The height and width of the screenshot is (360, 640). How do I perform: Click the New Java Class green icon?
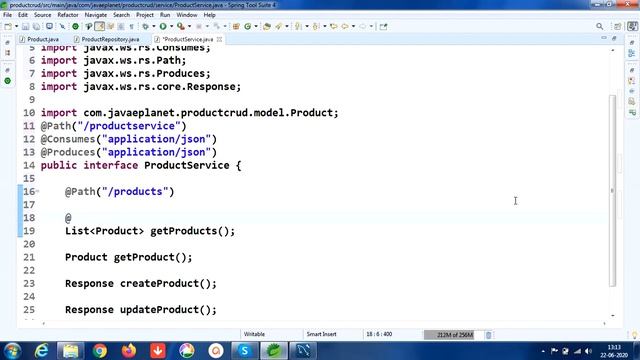(x=248, y=27)
